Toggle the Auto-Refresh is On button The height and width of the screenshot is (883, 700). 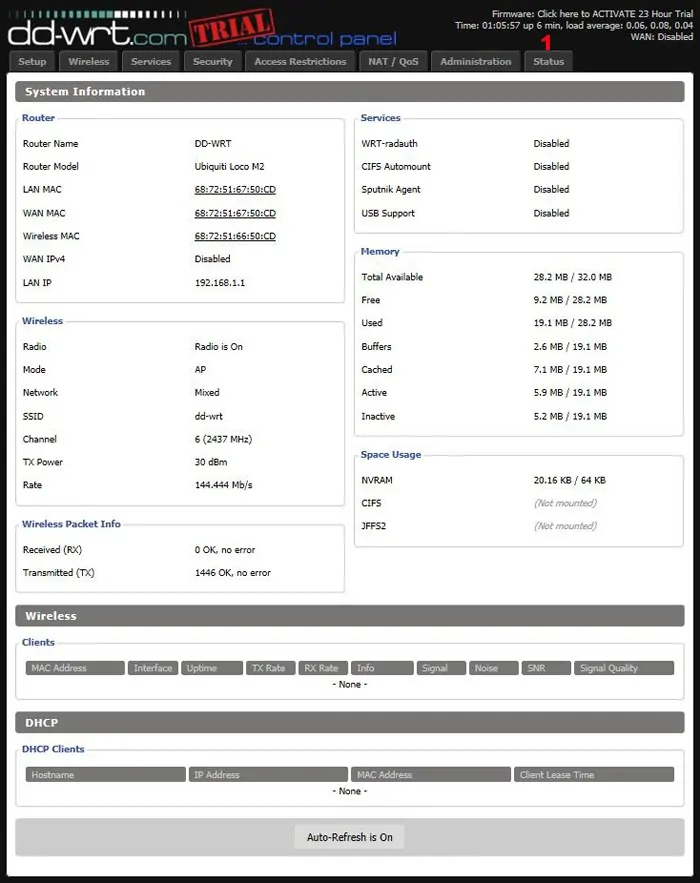[x=350, y=837]
